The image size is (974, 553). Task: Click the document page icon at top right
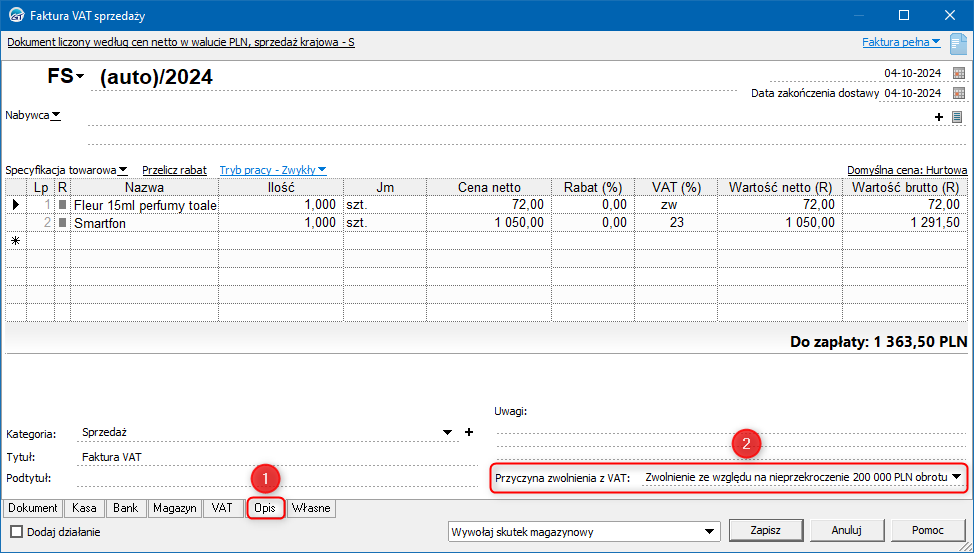tap(958, 43)
